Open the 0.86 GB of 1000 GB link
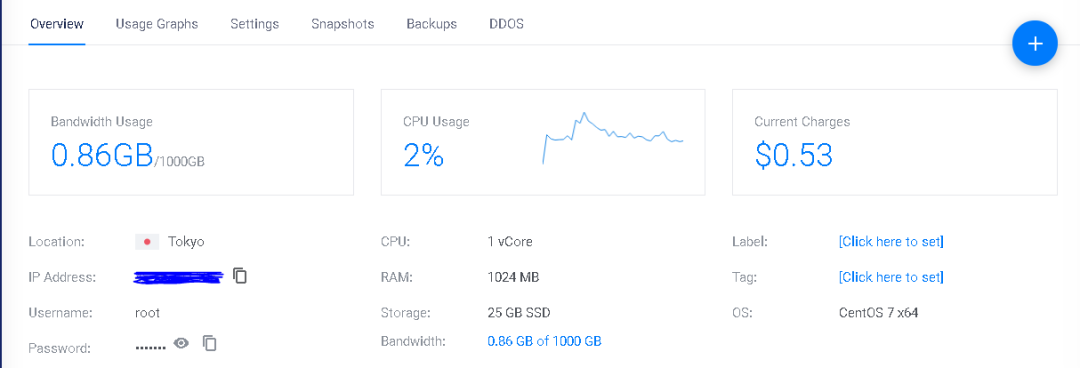Screen dimensions: 1080x368 click(544, 341)
